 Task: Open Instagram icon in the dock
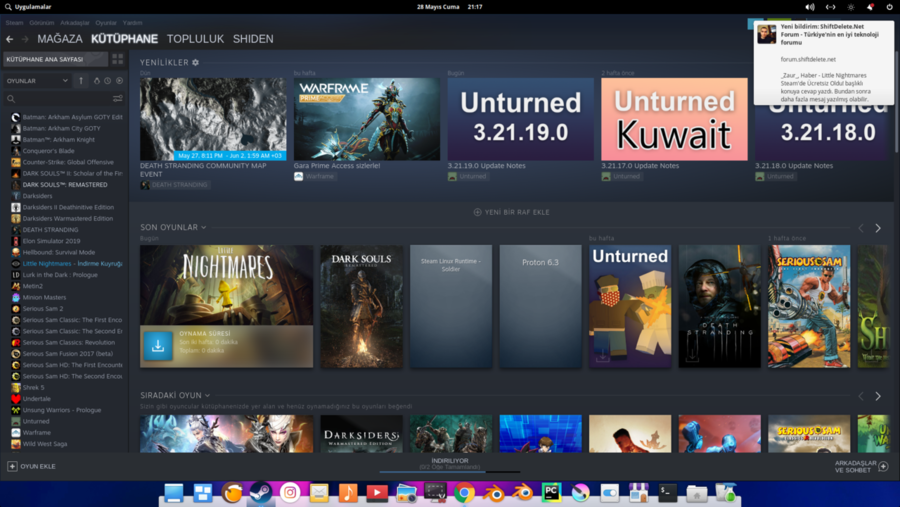click(x=290, y=493)
